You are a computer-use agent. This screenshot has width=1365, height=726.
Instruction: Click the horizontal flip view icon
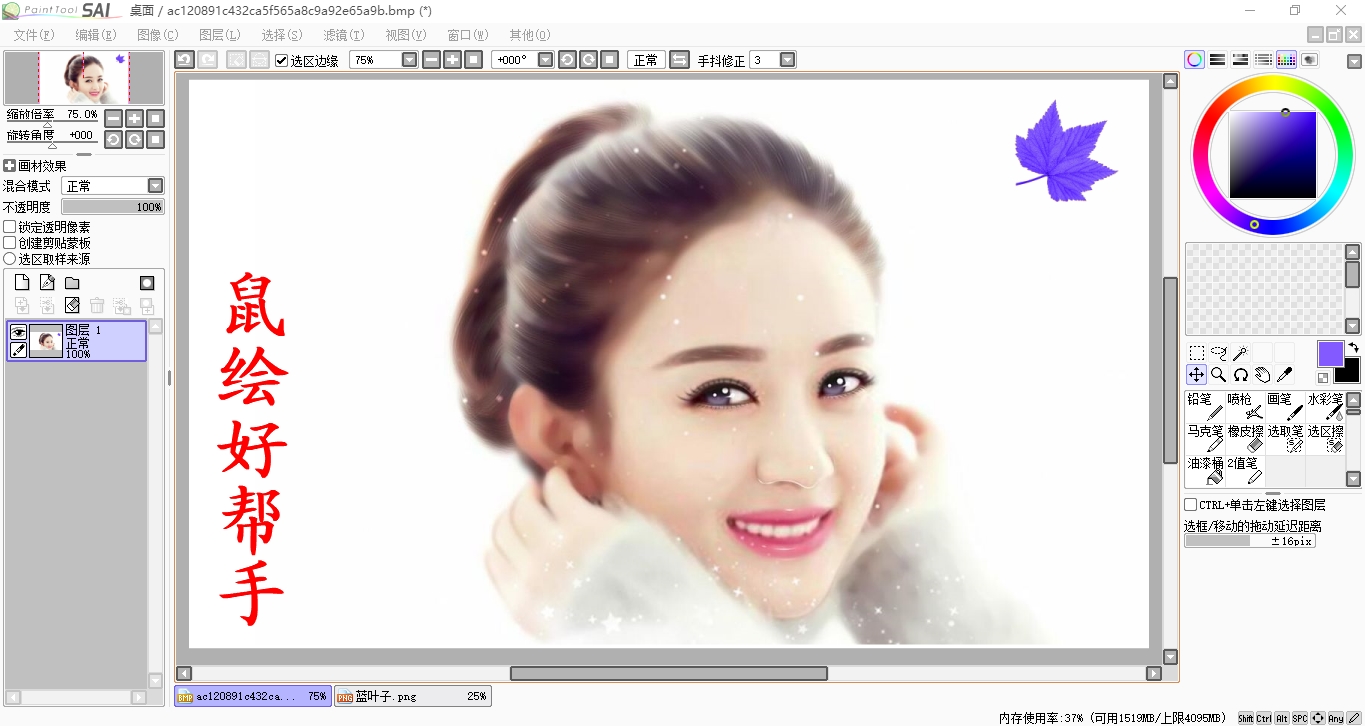click(679, 60)
